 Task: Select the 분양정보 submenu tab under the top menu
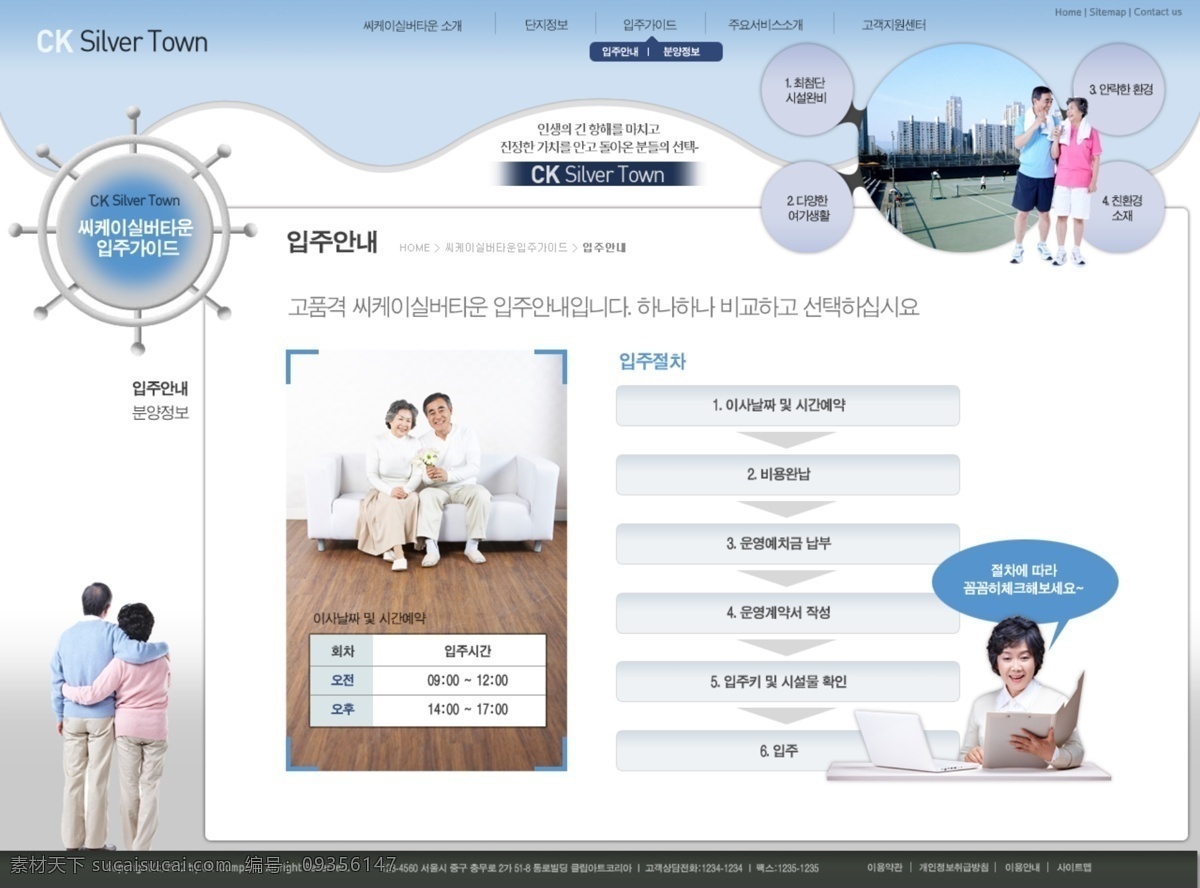[x=681, y=52]
